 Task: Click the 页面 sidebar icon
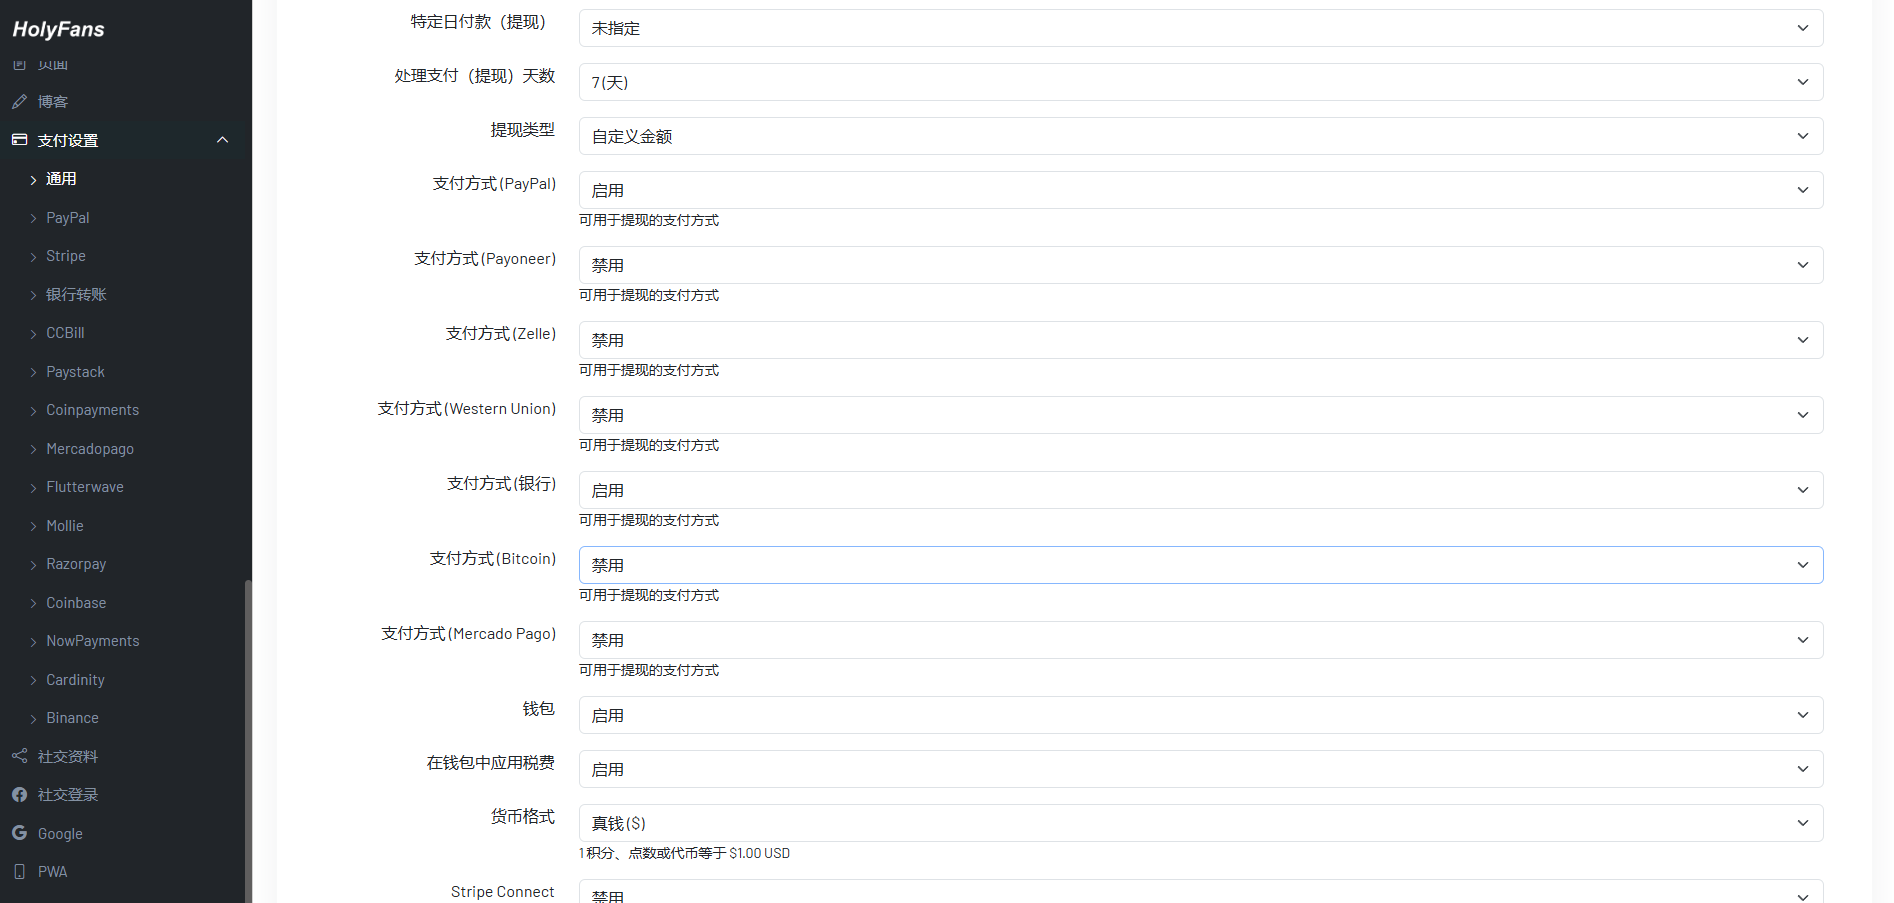pos(19,62)
